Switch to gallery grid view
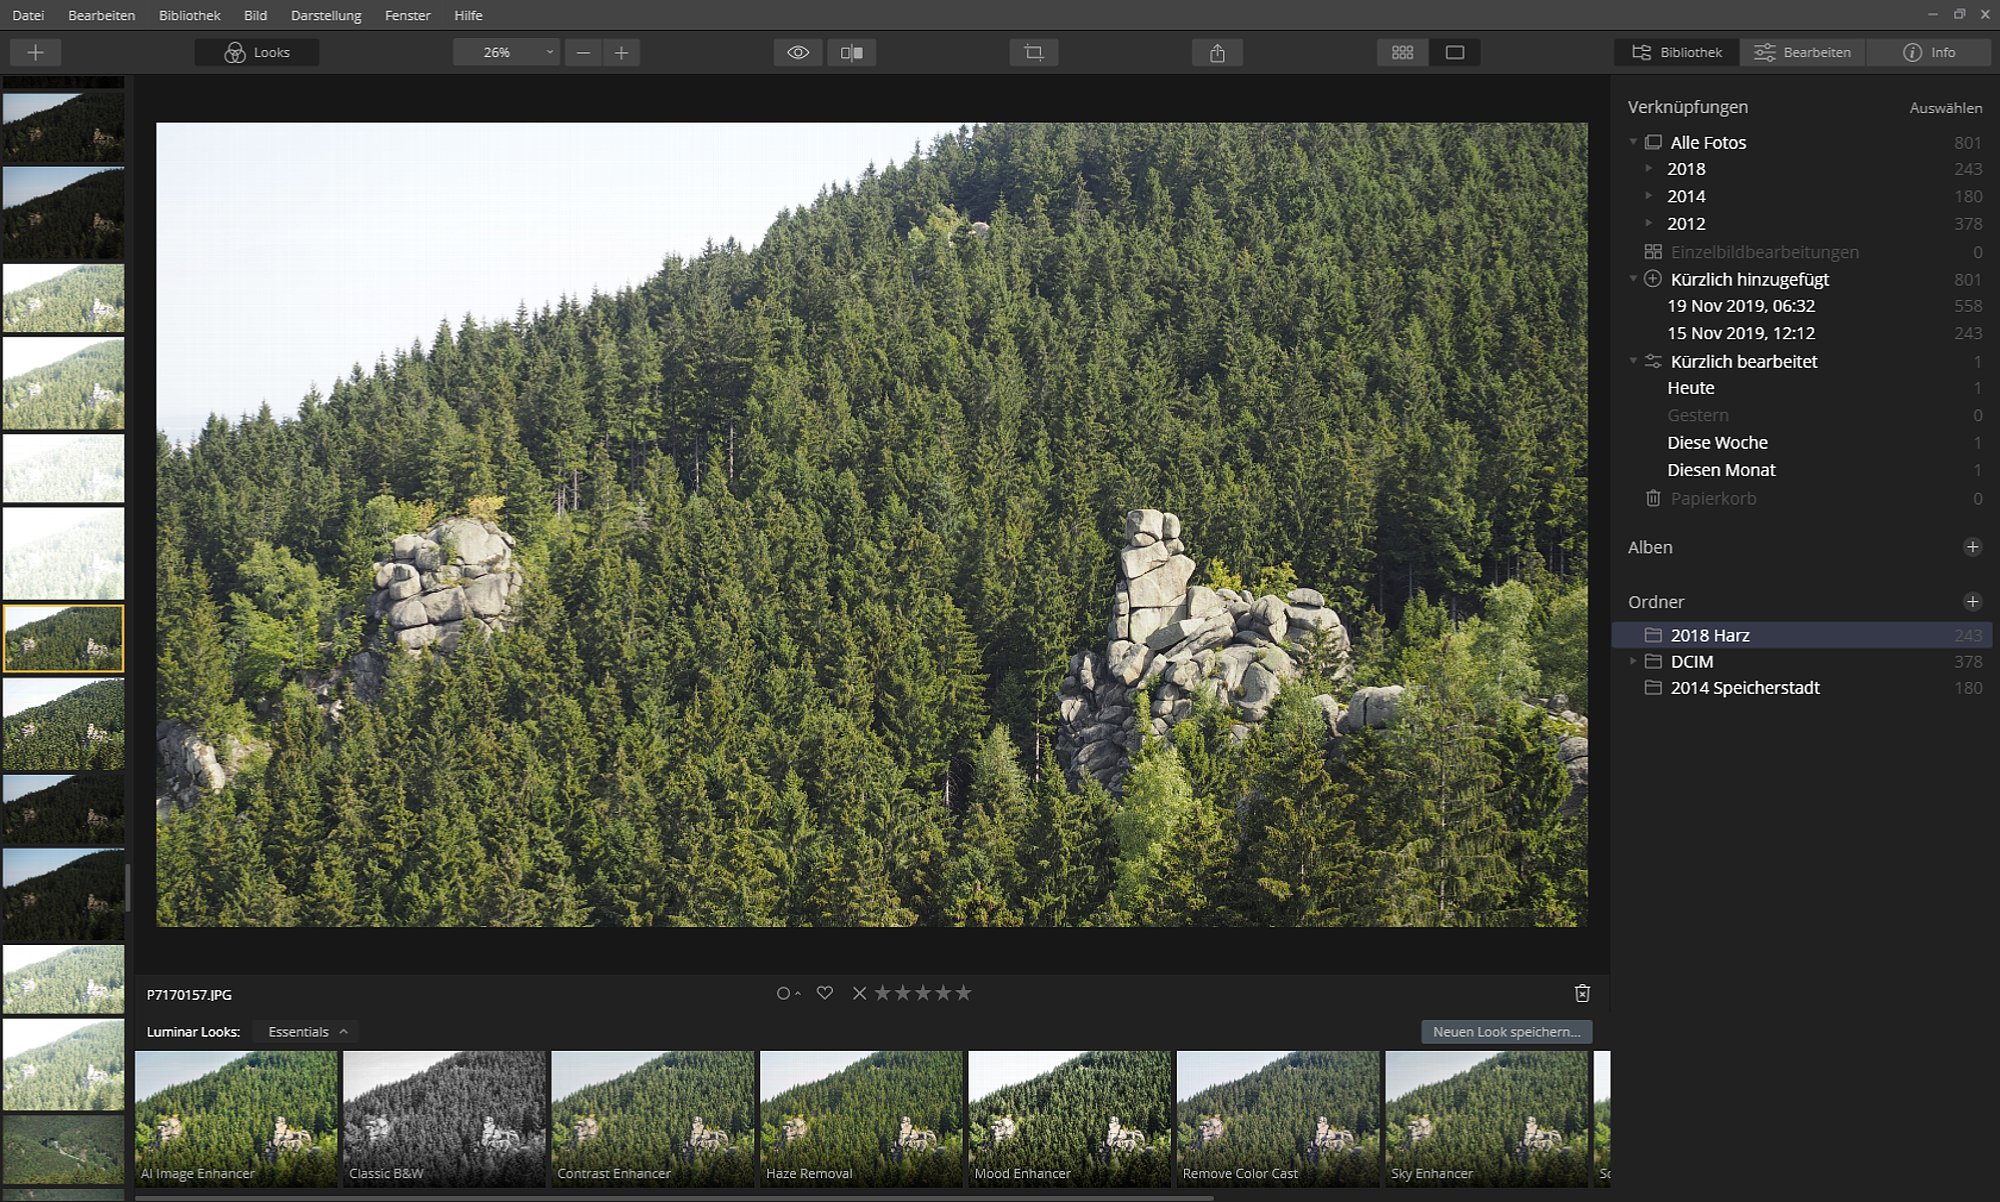Image resolution: width=2000 pixels, height=1202 pixels. coord(1402,52)
